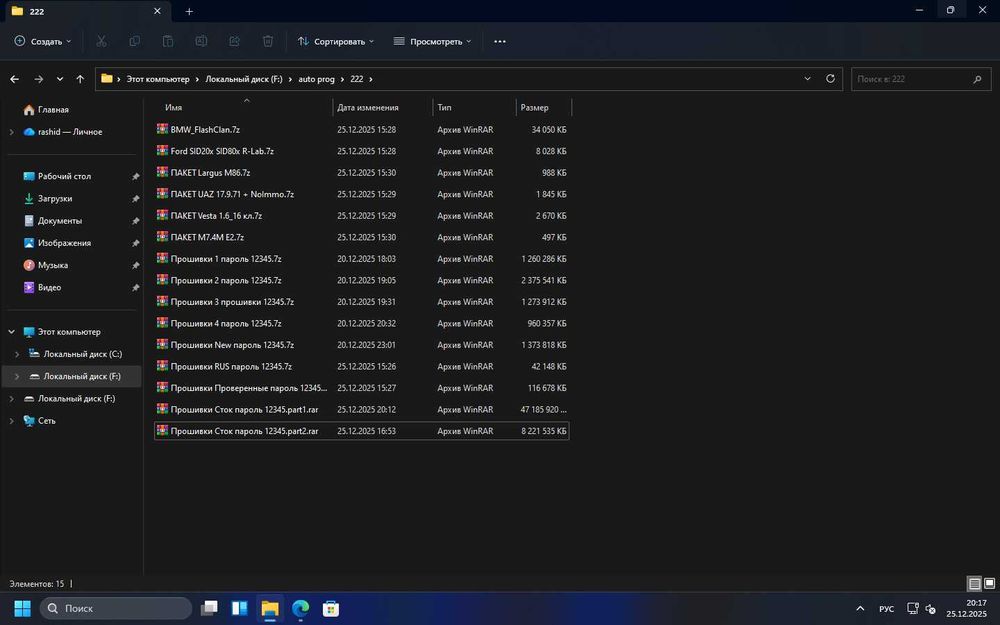
Task: Refresh the current folder view
Action: coord(830,78)
